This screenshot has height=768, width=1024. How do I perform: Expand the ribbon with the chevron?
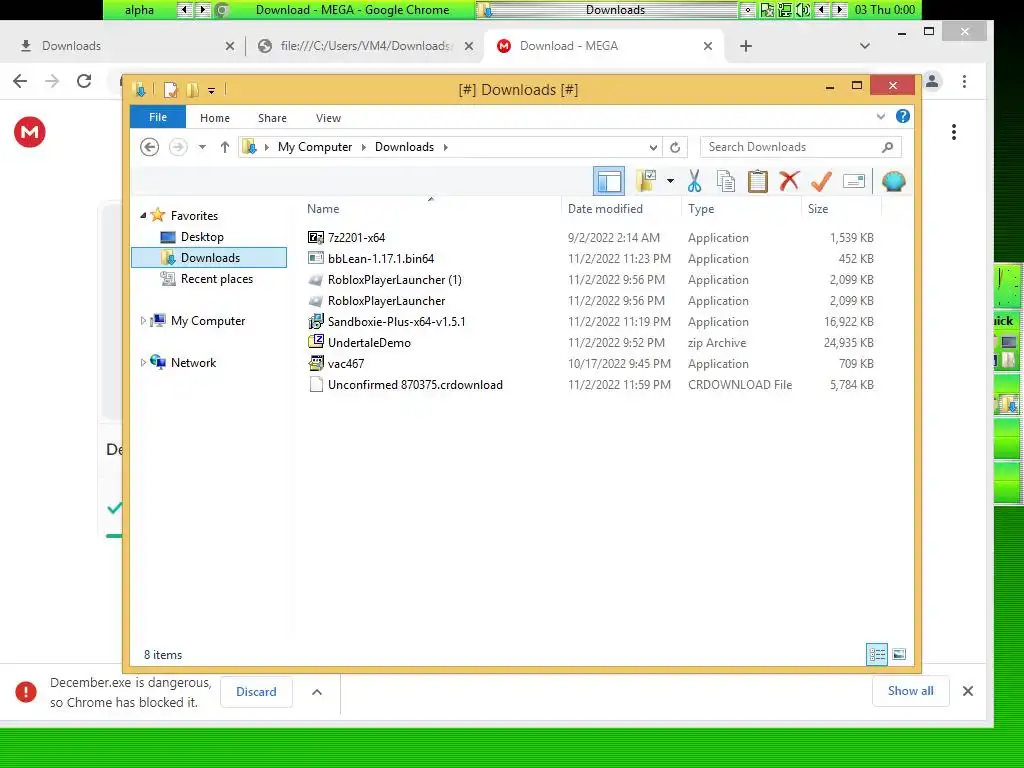880,116
